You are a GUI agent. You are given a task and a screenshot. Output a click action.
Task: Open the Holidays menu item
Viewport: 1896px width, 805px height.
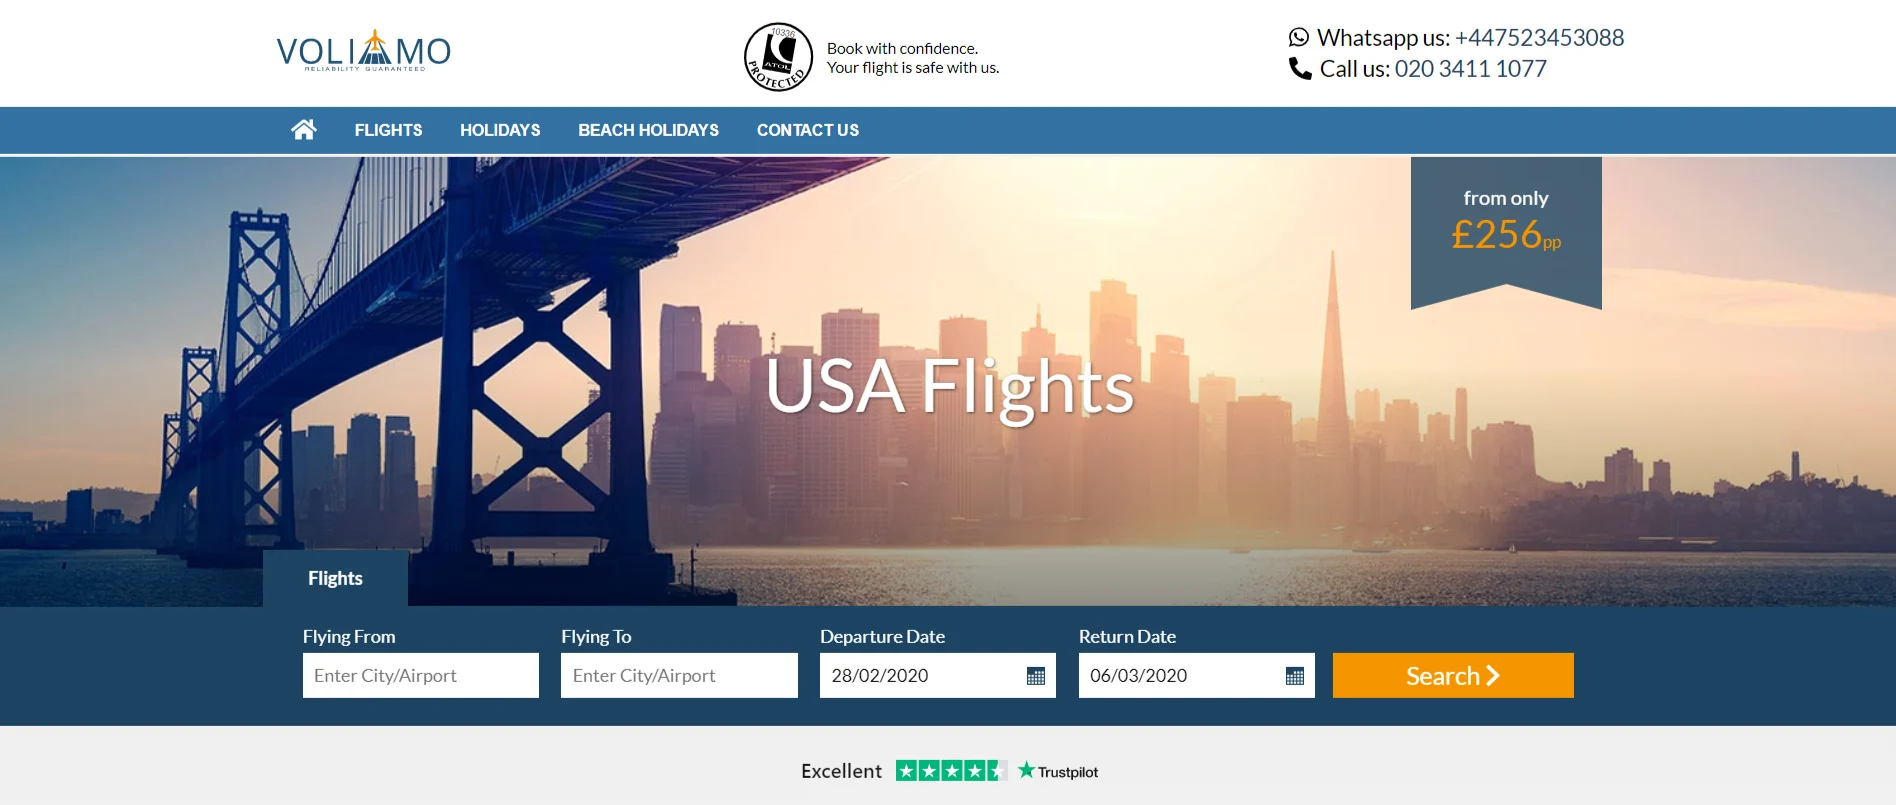tap(500, 130)
